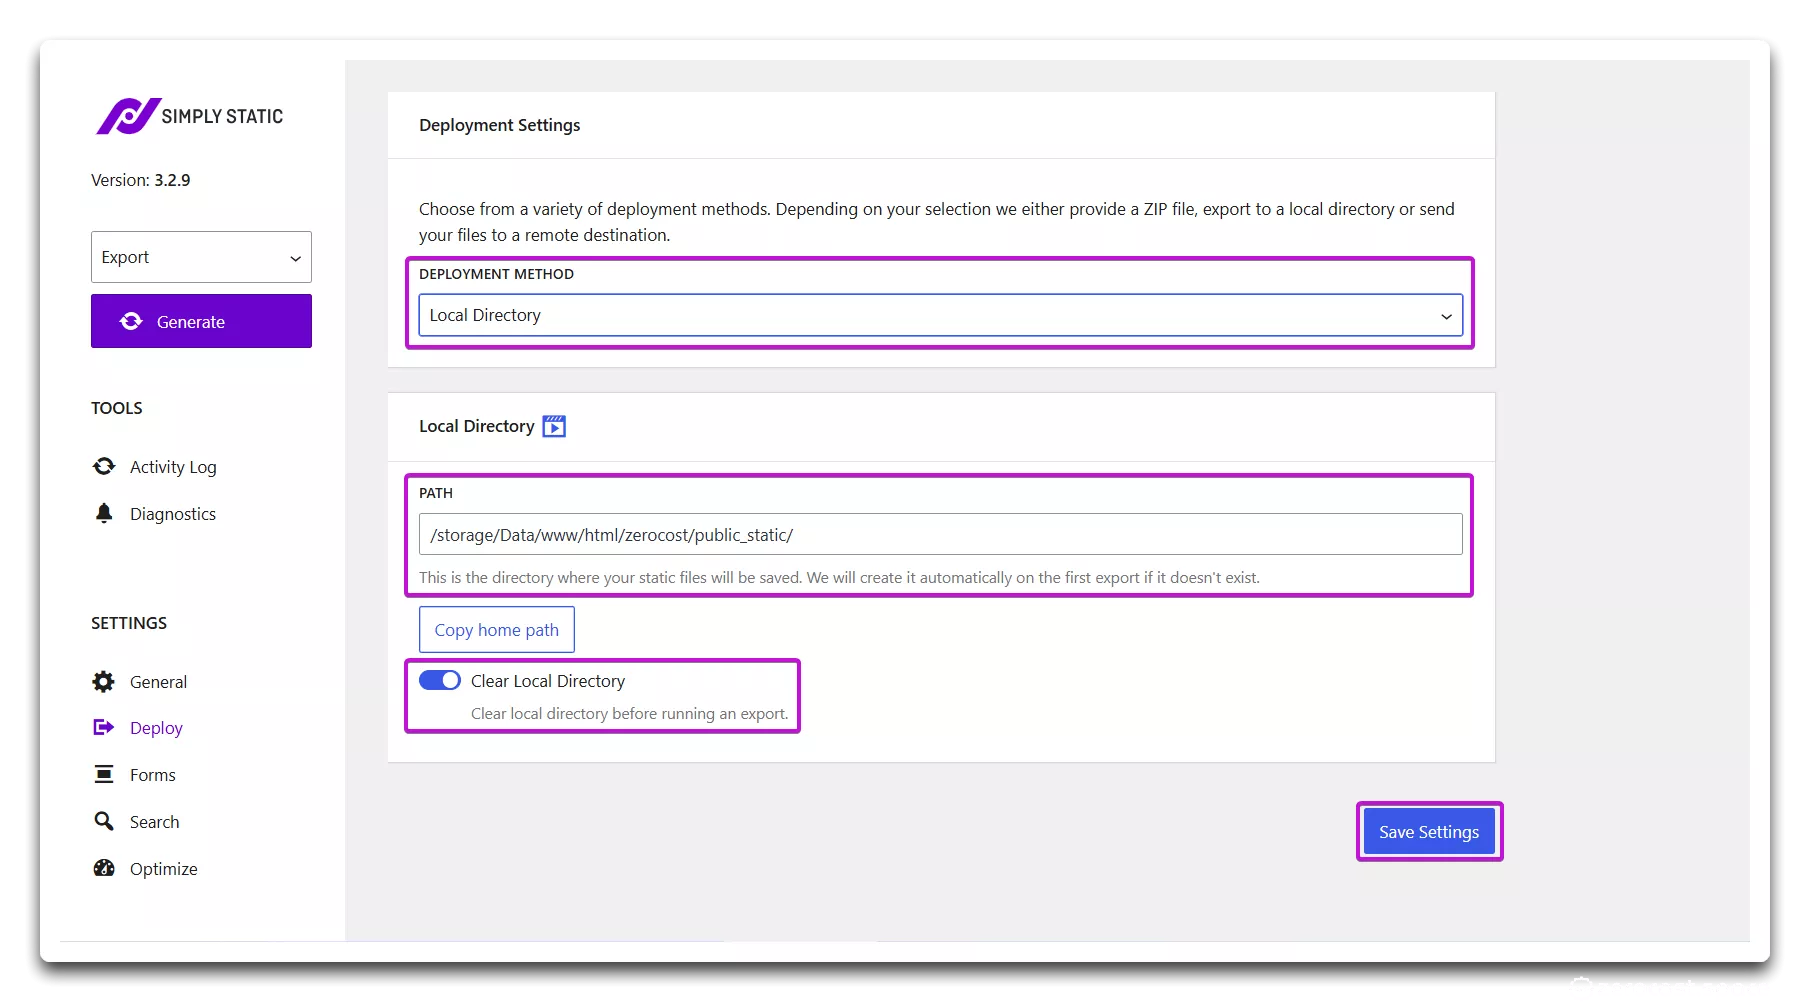The width and height of the screenshot is (1810, 1002).
Task: Open the Export type dropdown
Action: pyautogui.click(x=201, y=257)
